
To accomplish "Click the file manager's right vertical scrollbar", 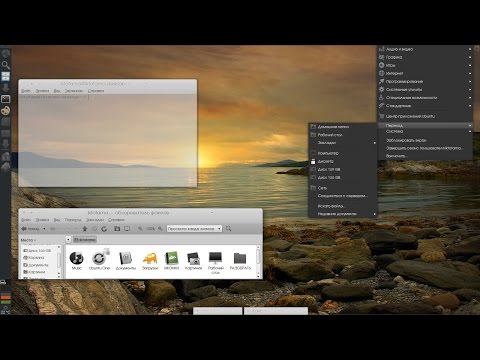I will 258,262.
